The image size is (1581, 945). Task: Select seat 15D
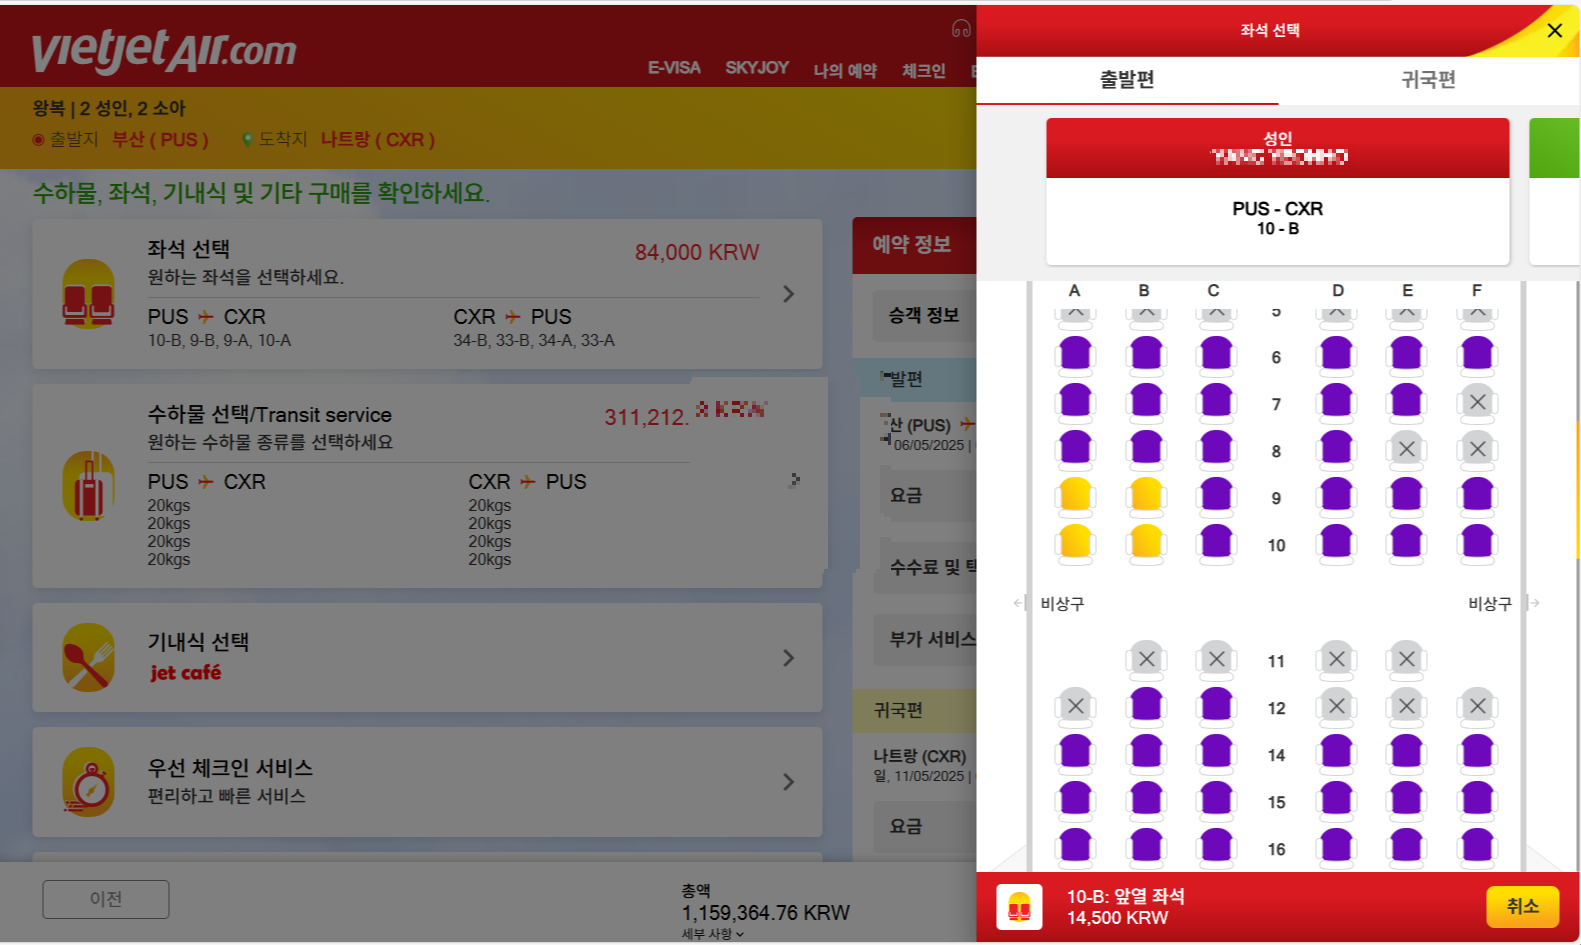(1337, 800)
